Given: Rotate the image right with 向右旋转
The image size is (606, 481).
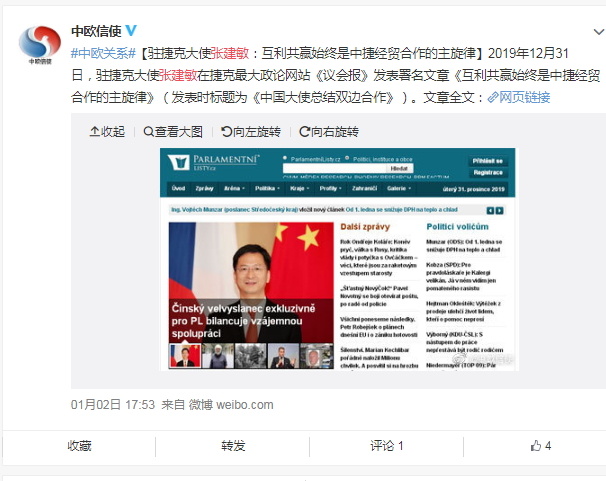Looking at the screenshot, I should [x=329, y=132].
